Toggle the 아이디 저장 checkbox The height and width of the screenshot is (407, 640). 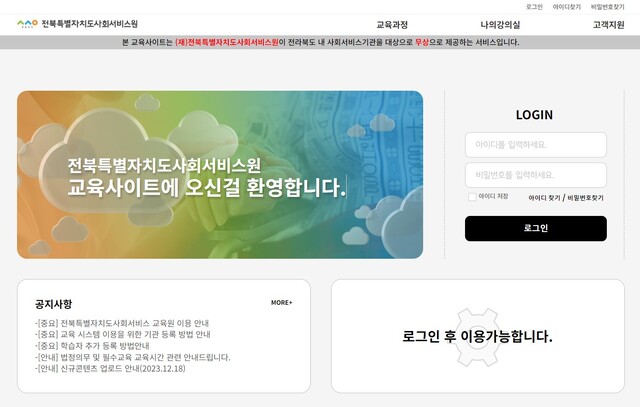(472, 197)
